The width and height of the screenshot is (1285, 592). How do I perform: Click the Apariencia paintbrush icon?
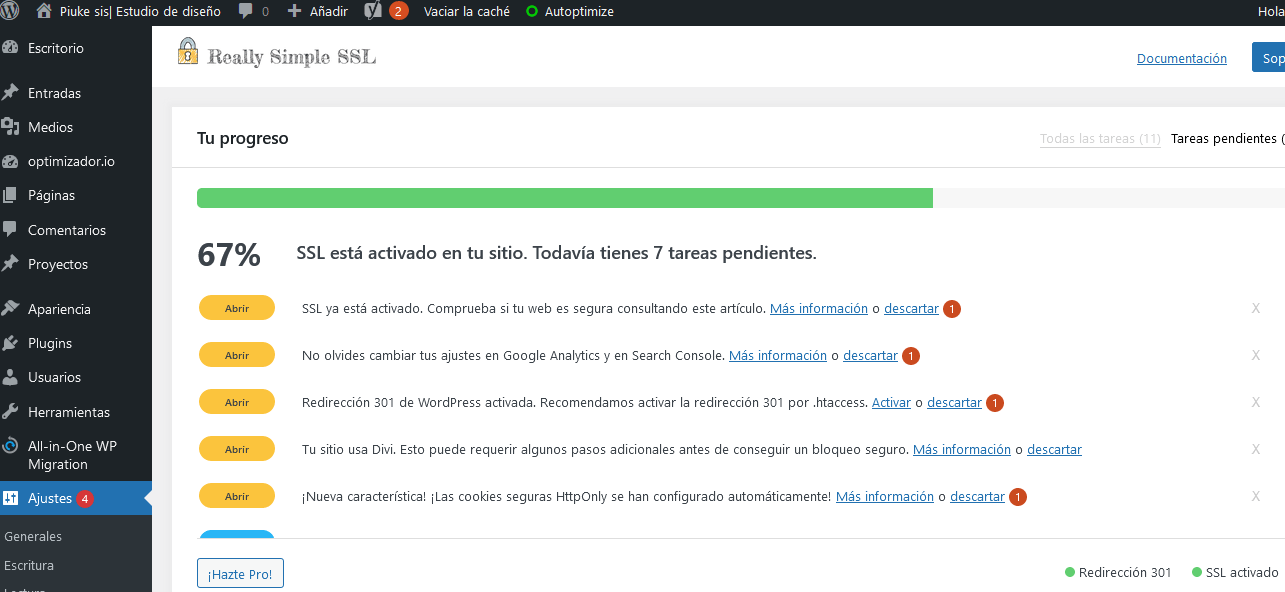pyautogui.click(x=10, y=309)
